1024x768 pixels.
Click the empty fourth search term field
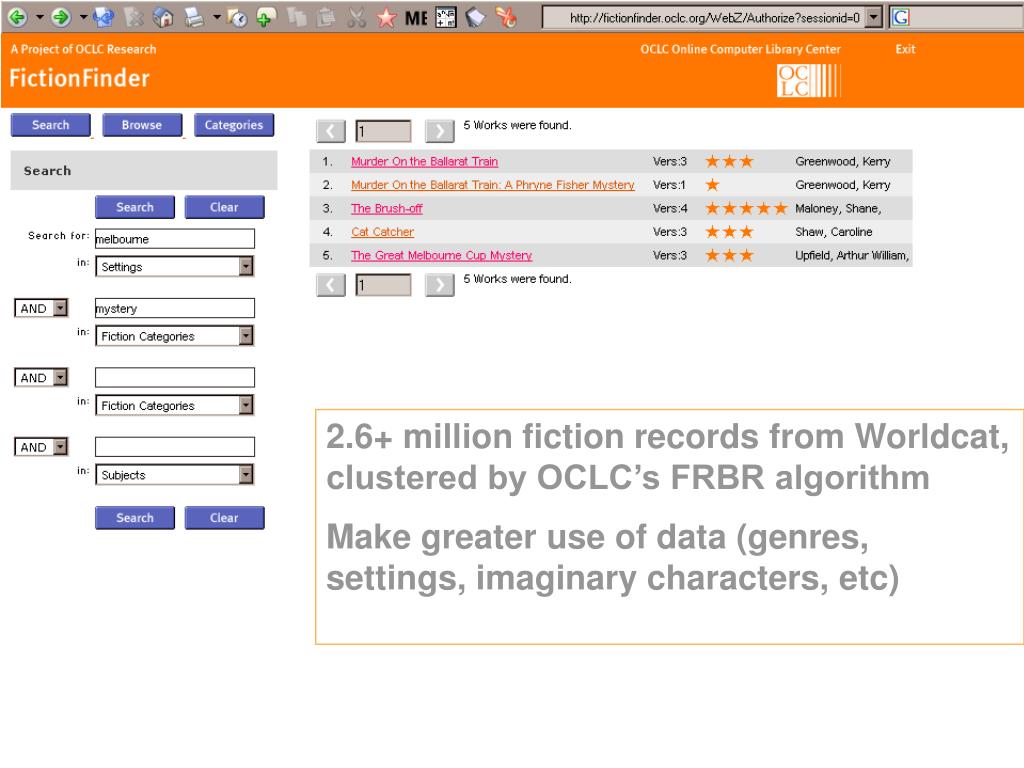tap(174, 447)
